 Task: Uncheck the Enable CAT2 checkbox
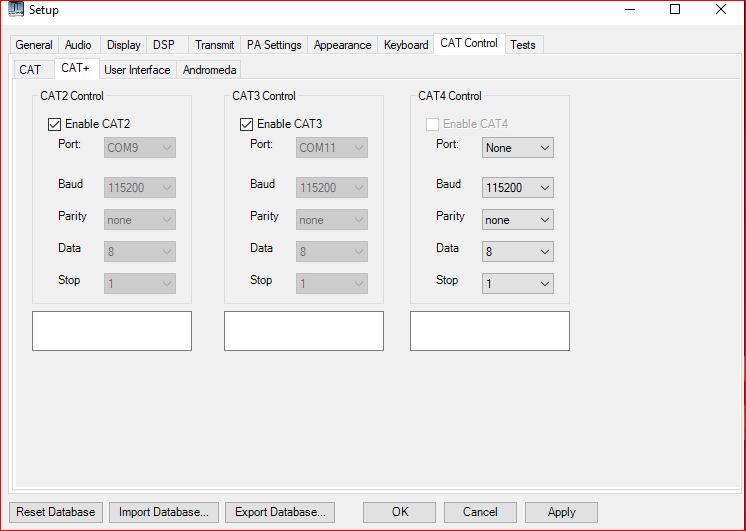coord(54,124)
